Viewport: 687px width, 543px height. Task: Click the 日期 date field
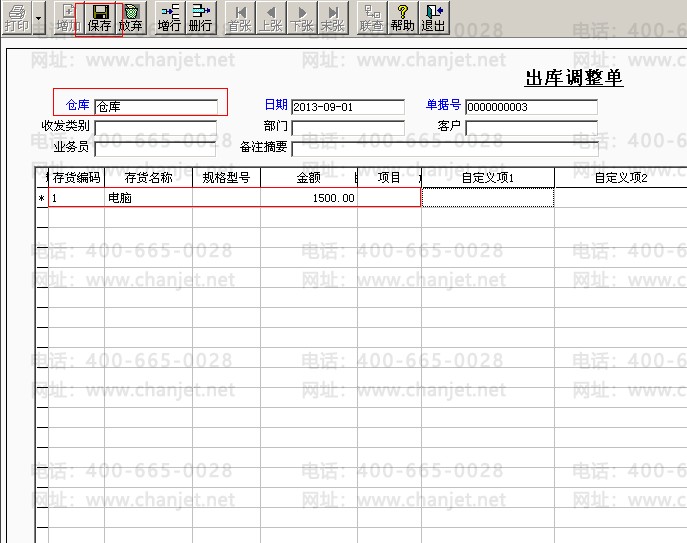[348, 107]
